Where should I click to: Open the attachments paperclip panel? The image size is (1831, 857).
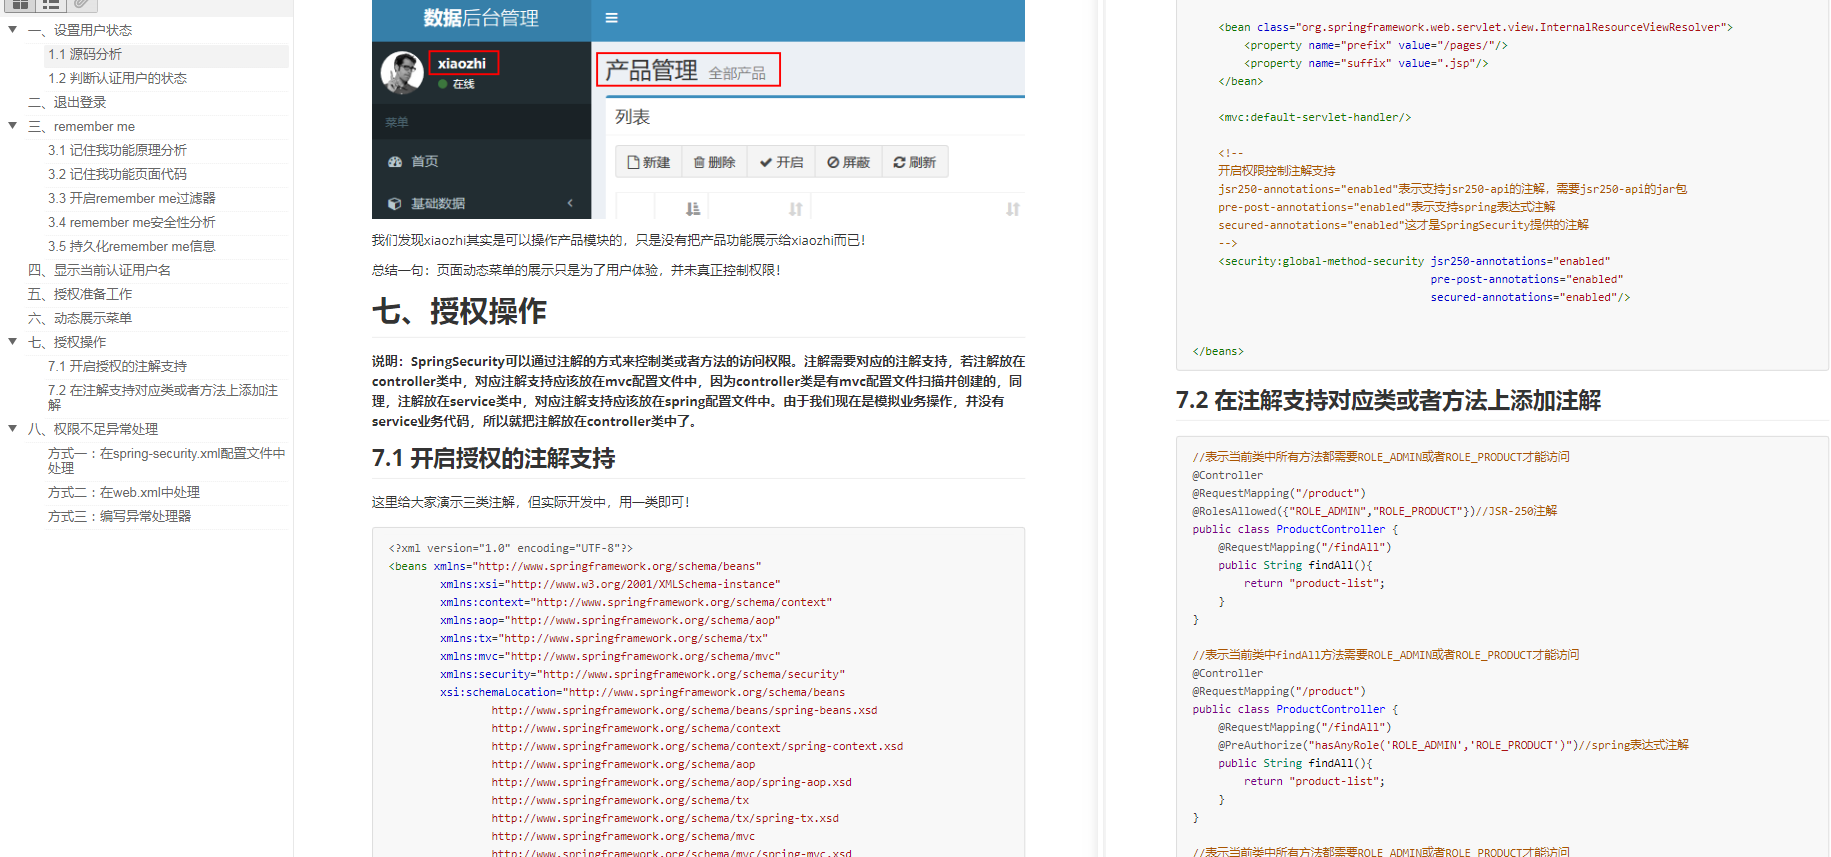(x=82, y=5)
